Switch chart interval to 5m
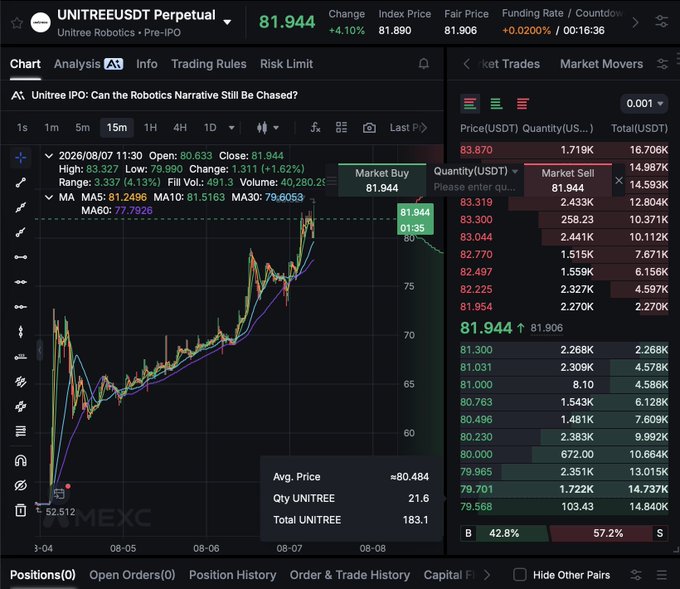Viewport: 680px width, 589px height. (x=82, y=128)
